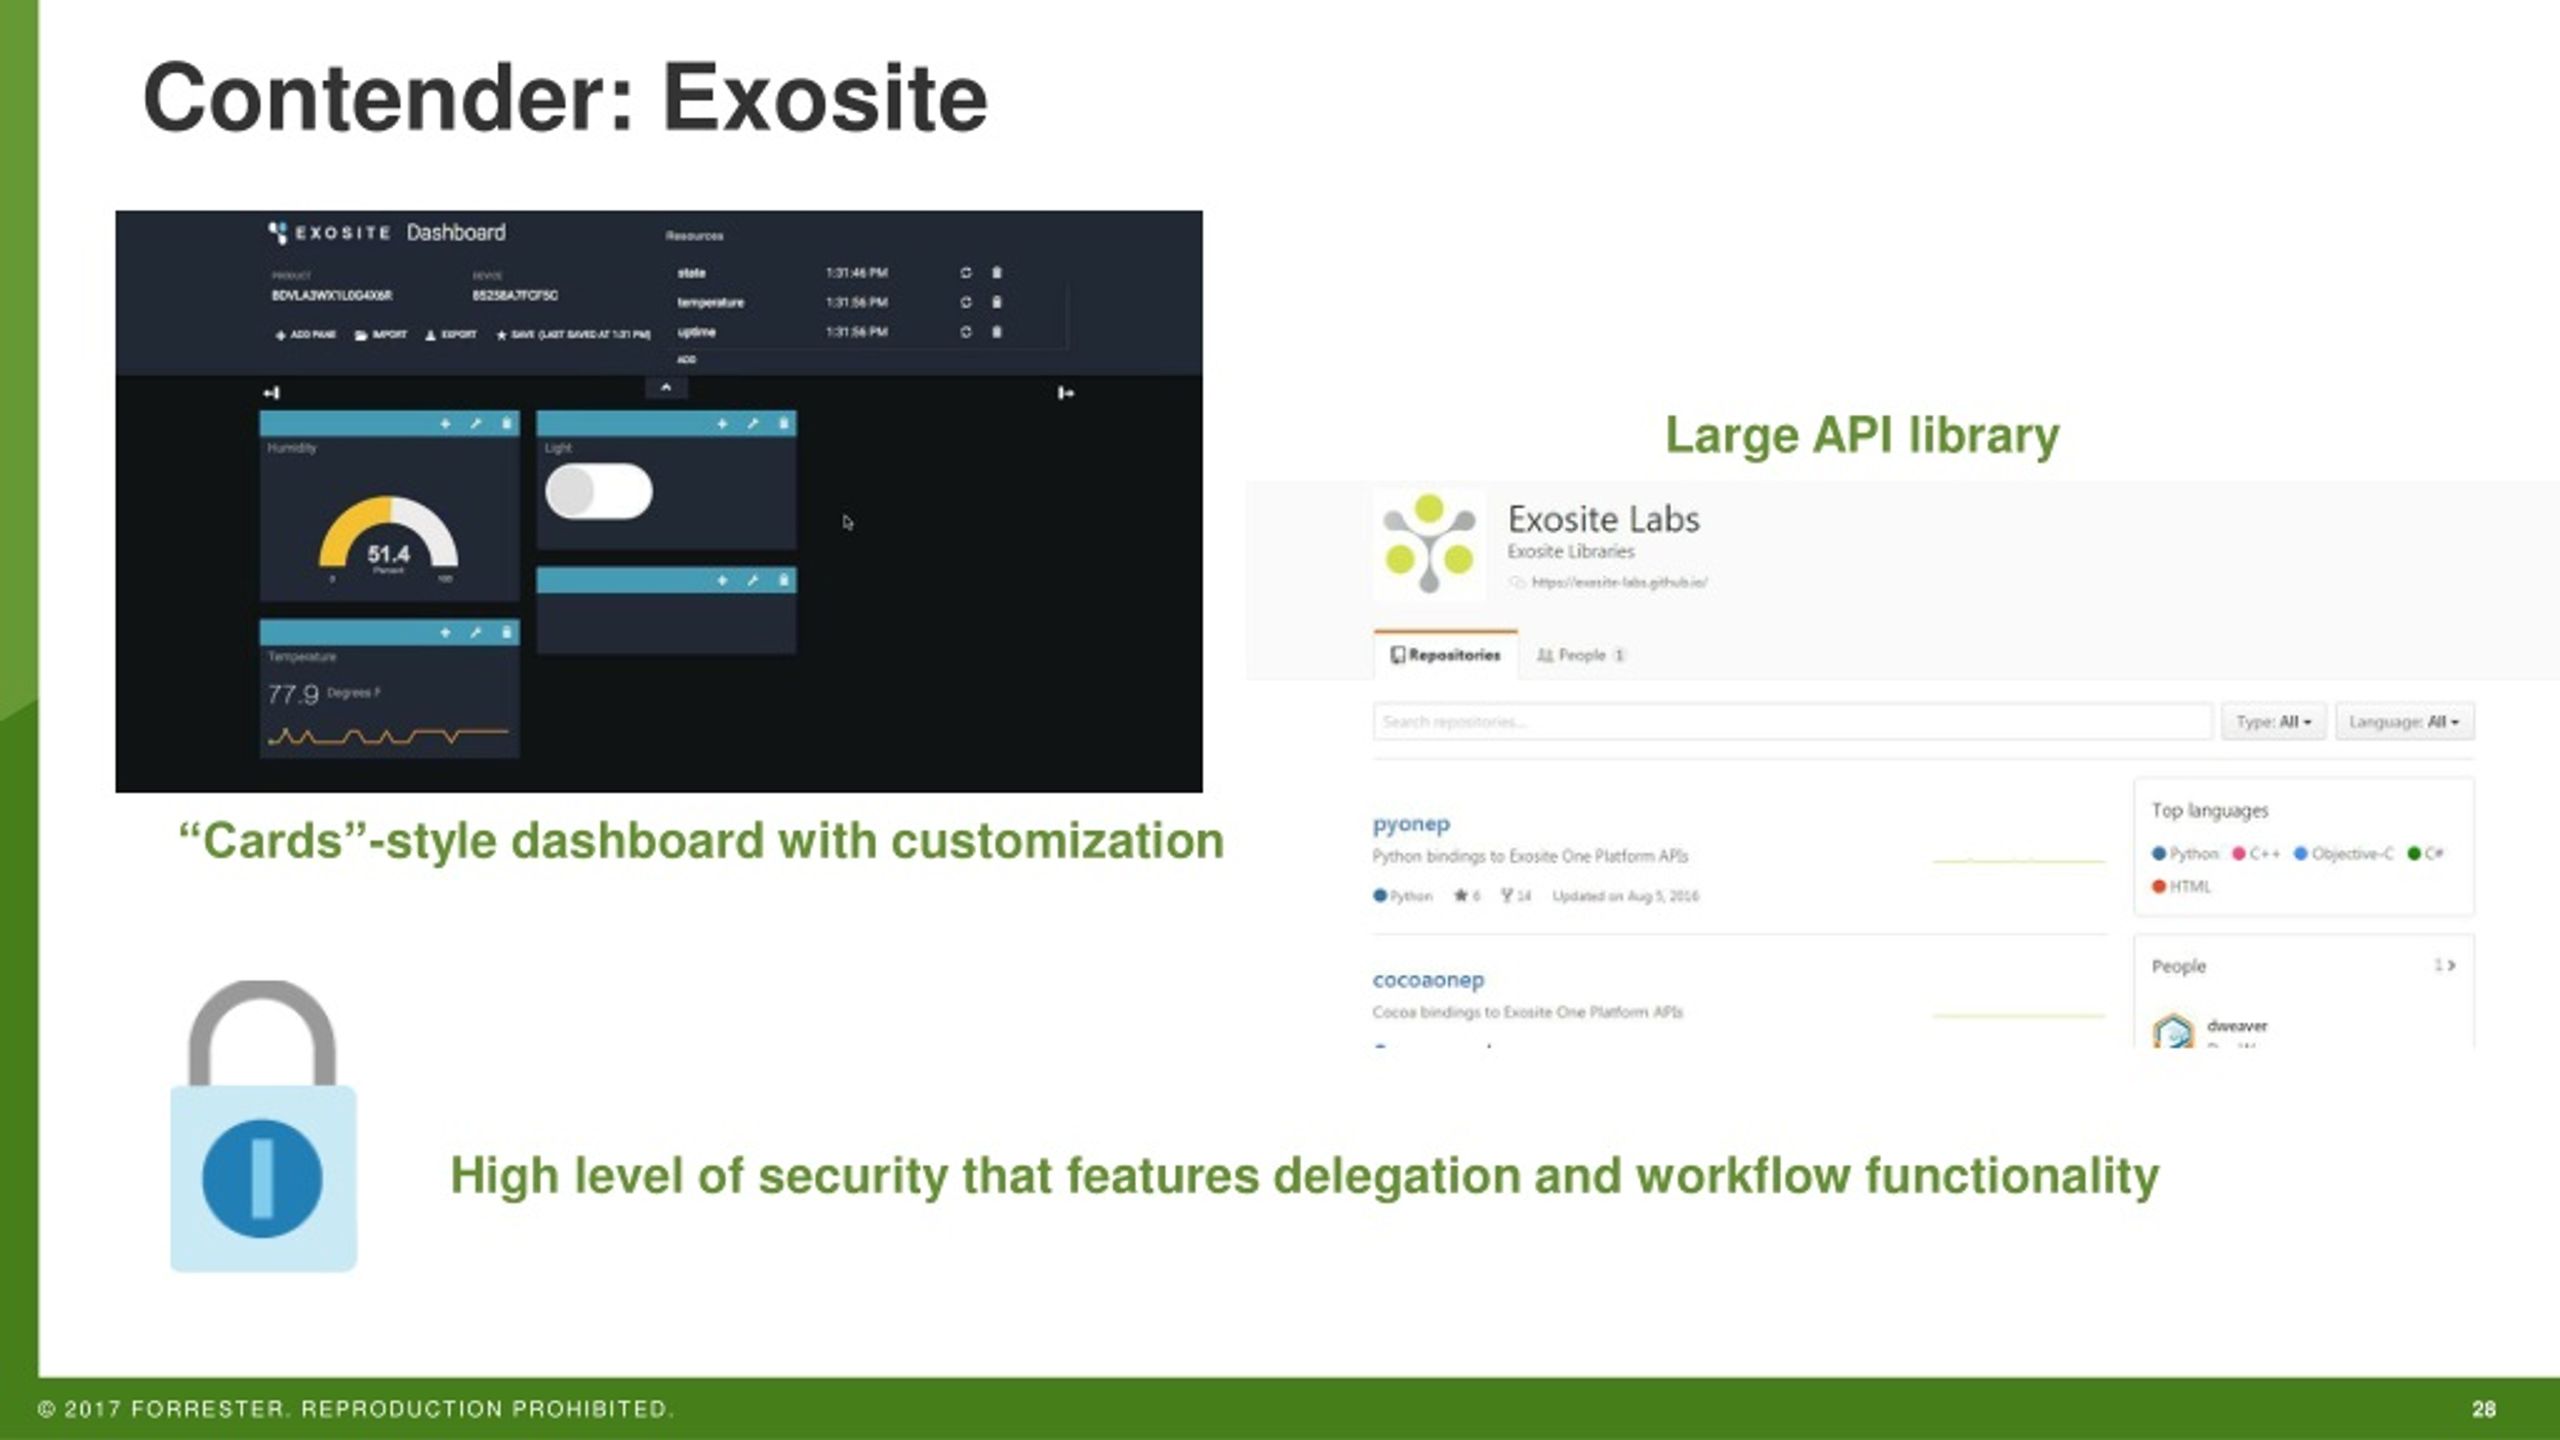
Task: Open the exosite-labs.github.io link
Action: point(1619,582)
